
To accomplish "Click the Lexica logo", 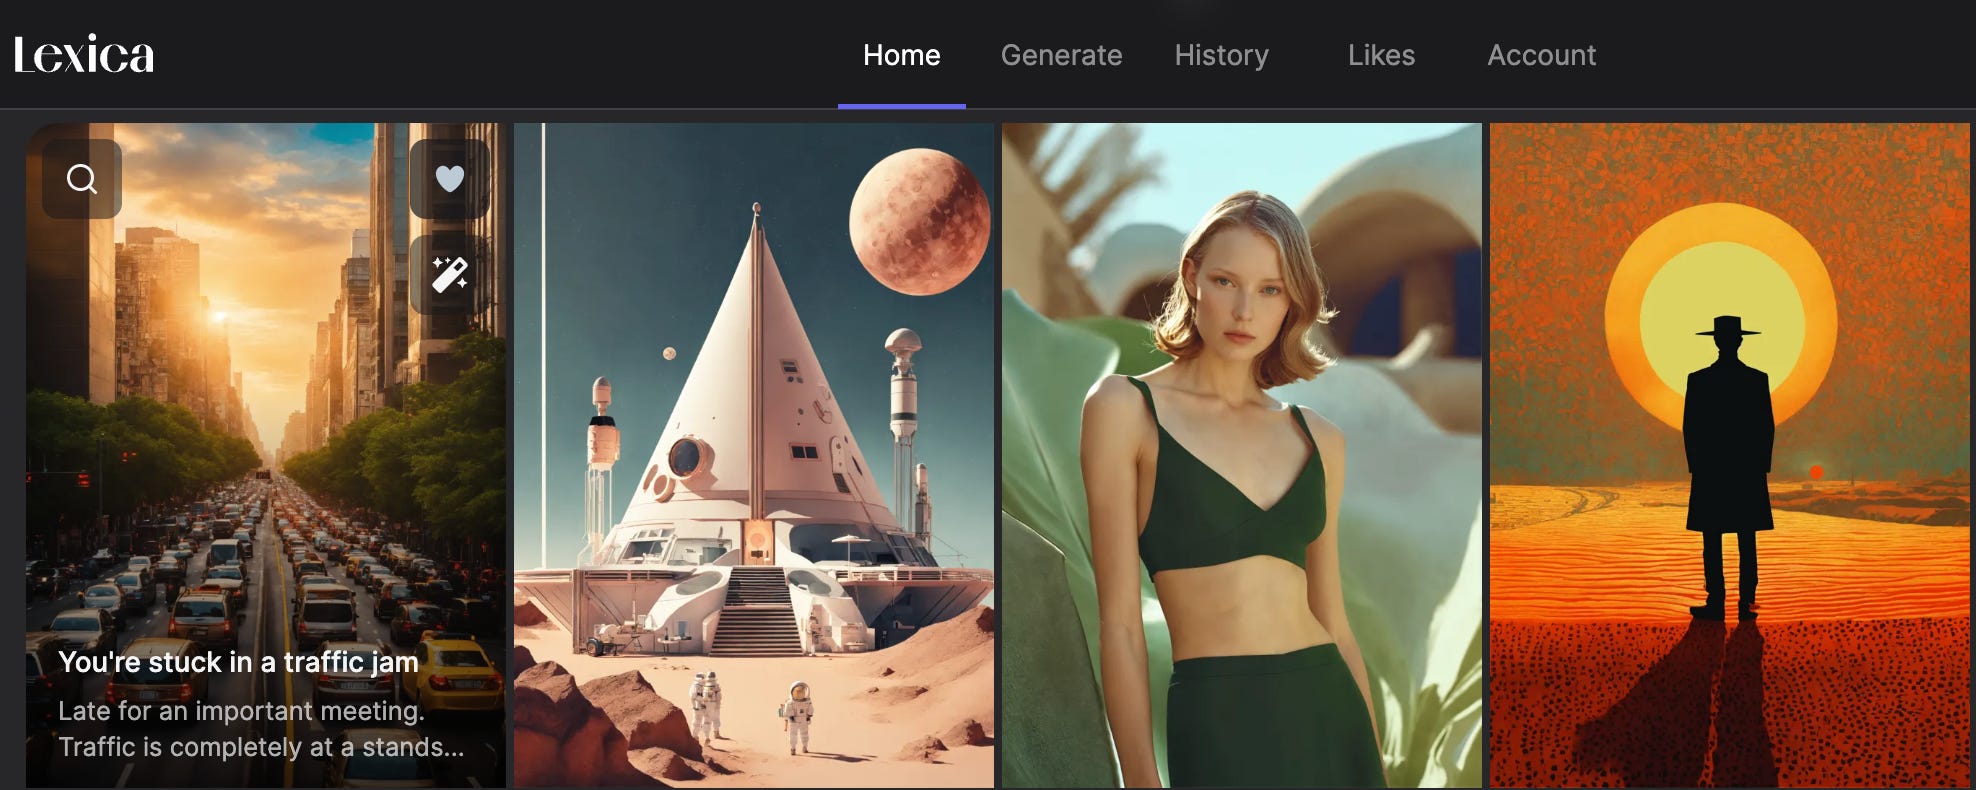I will [x=84, y=54].
